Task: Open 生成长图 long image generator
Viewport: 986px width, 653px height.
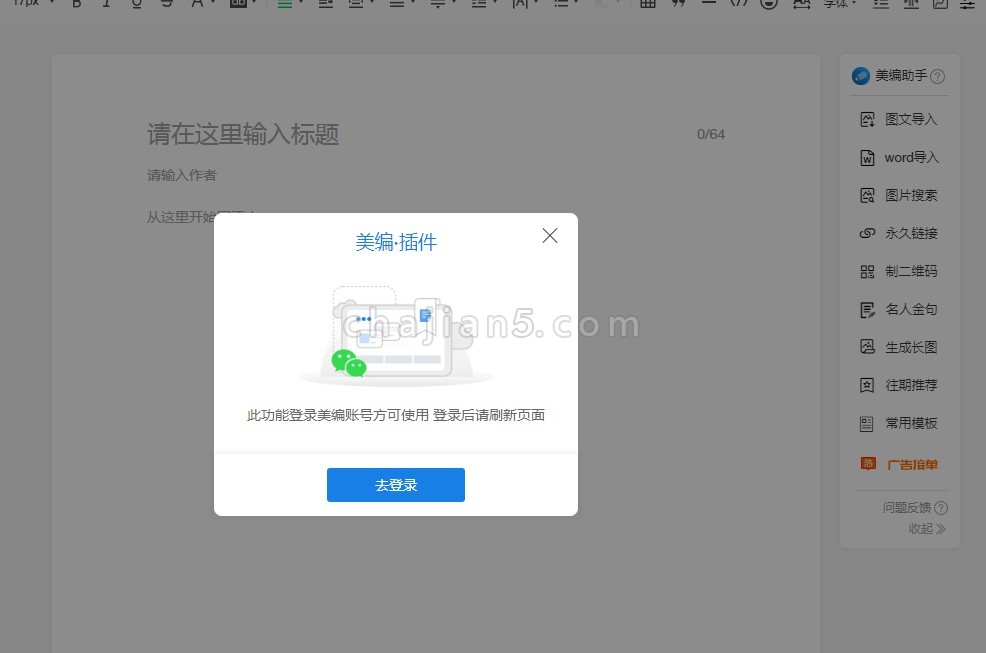Action: tap(899, 347)
